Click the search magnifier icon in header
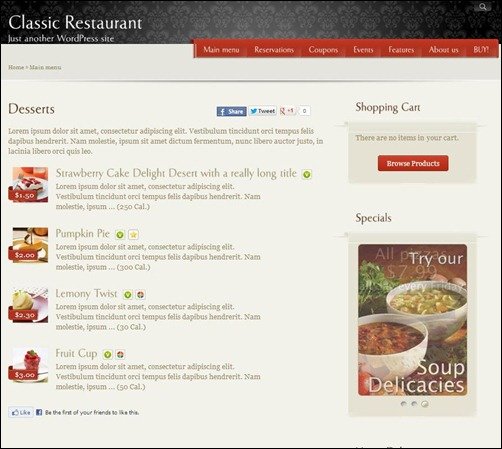The image size is (502, 449). click(x=483, y=7)
